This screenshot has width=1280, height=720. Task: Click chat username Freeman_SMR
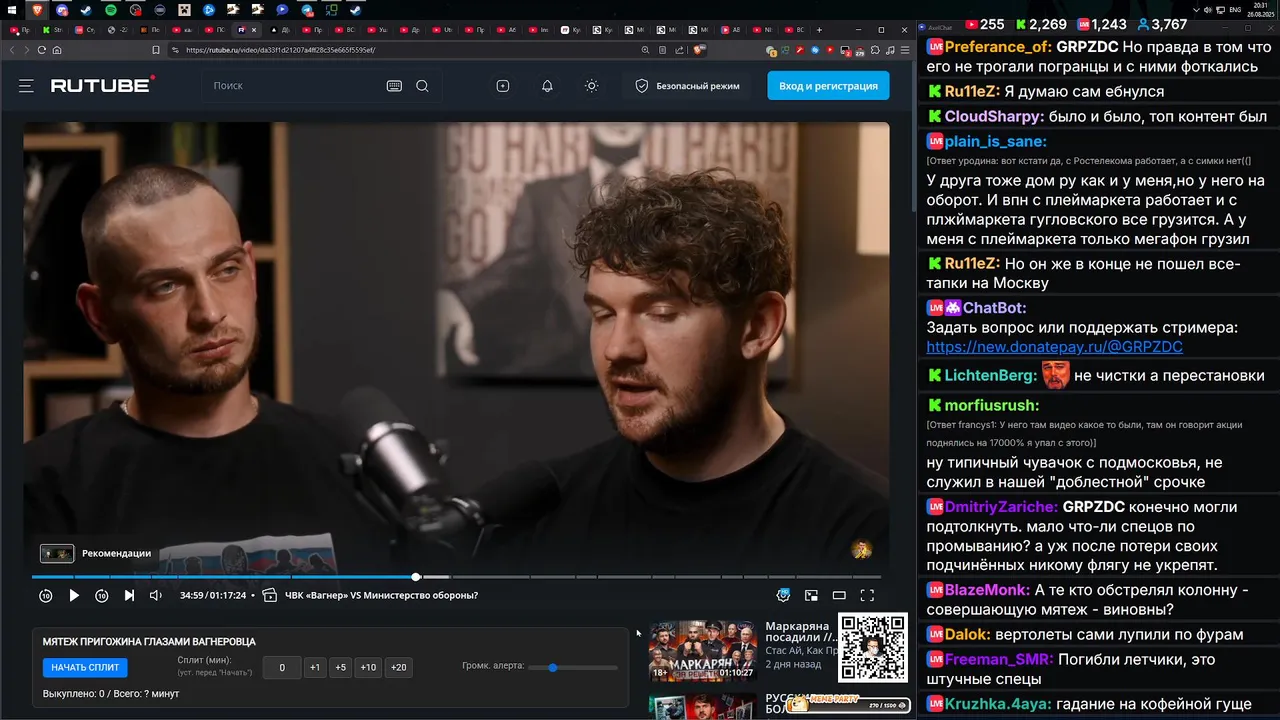click(x=998, y=660)
